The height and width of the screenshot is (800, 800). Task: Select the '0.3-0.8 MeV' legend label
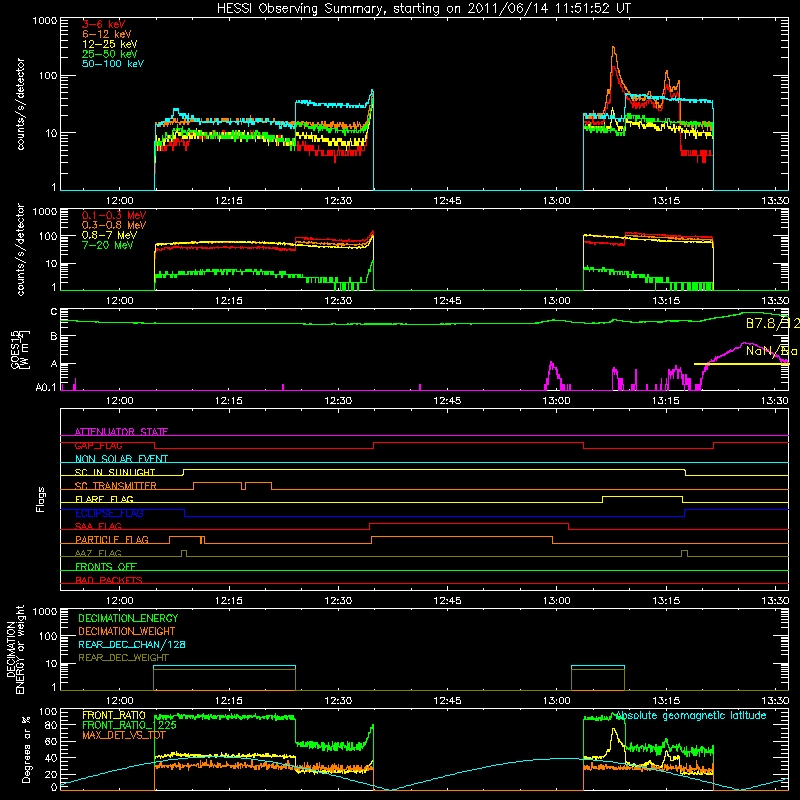click(114, 225)
